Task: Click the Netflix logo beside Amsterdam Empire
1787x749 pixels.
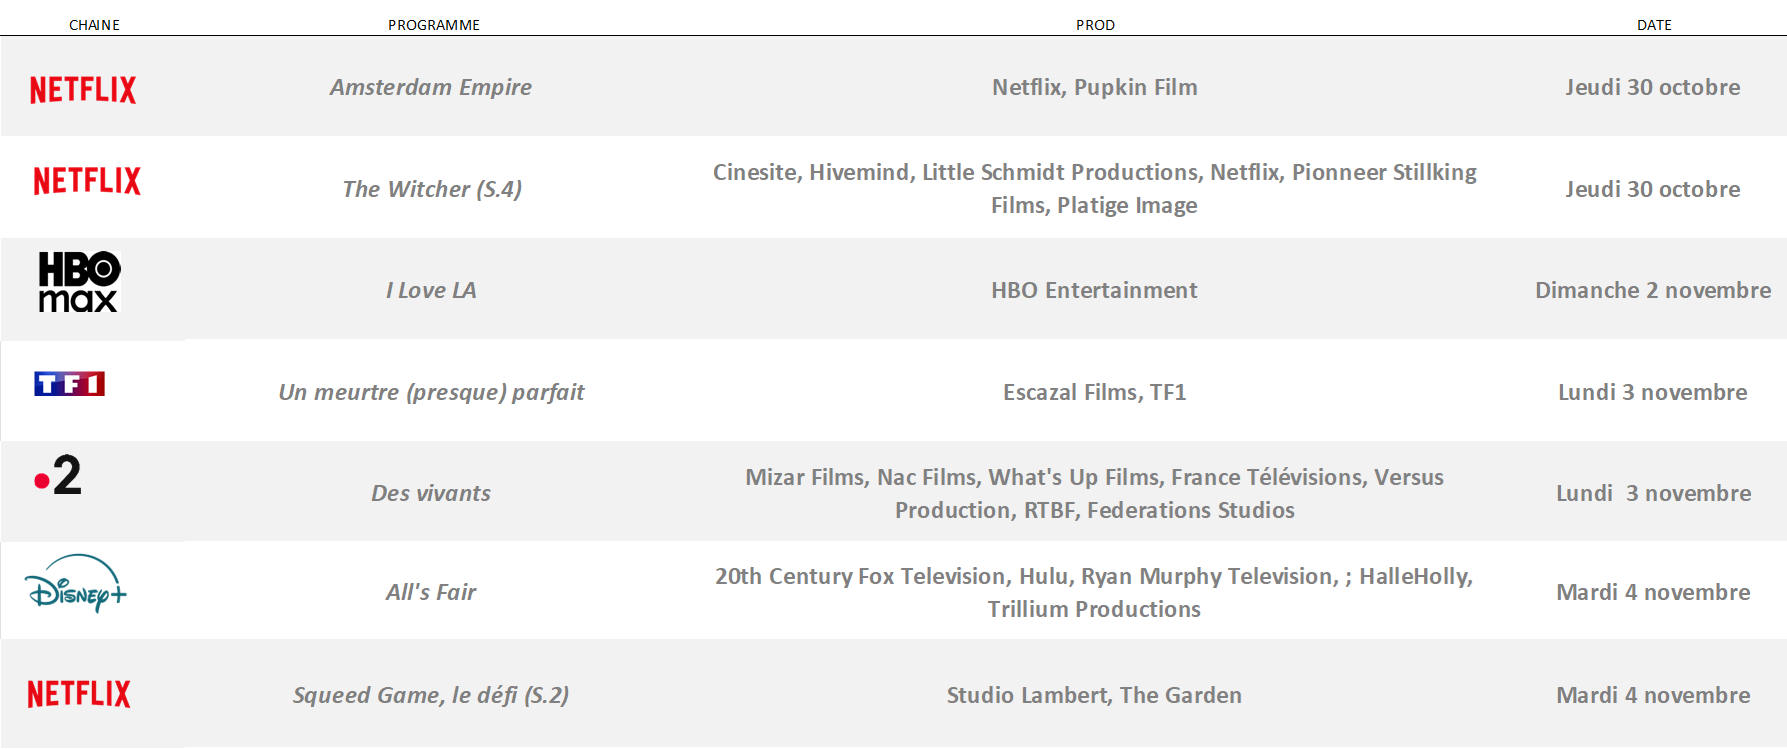Action: click(x=83, y=90)
